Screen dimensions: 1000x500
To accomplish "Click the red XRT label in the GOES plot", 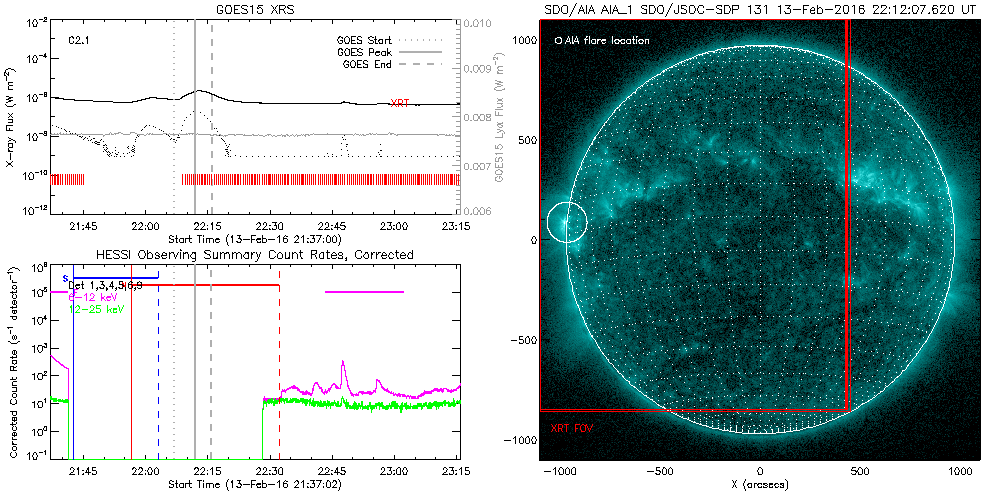I will point(399,103).
